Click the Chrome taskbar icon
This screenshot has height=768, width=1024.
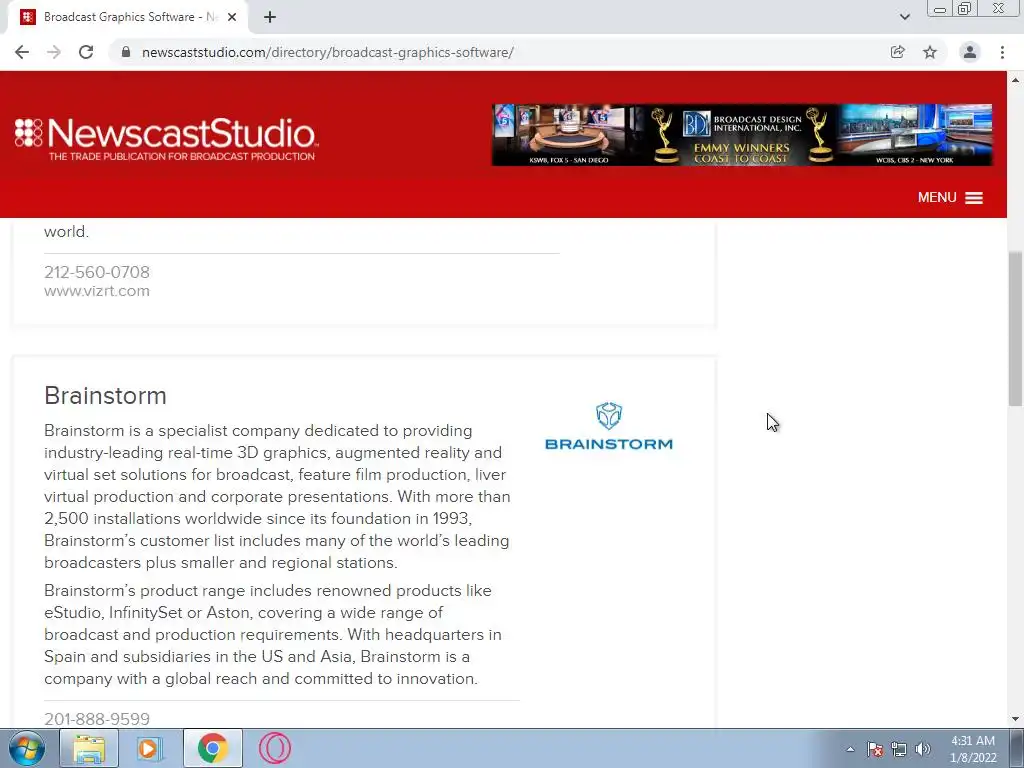[212, 748]
